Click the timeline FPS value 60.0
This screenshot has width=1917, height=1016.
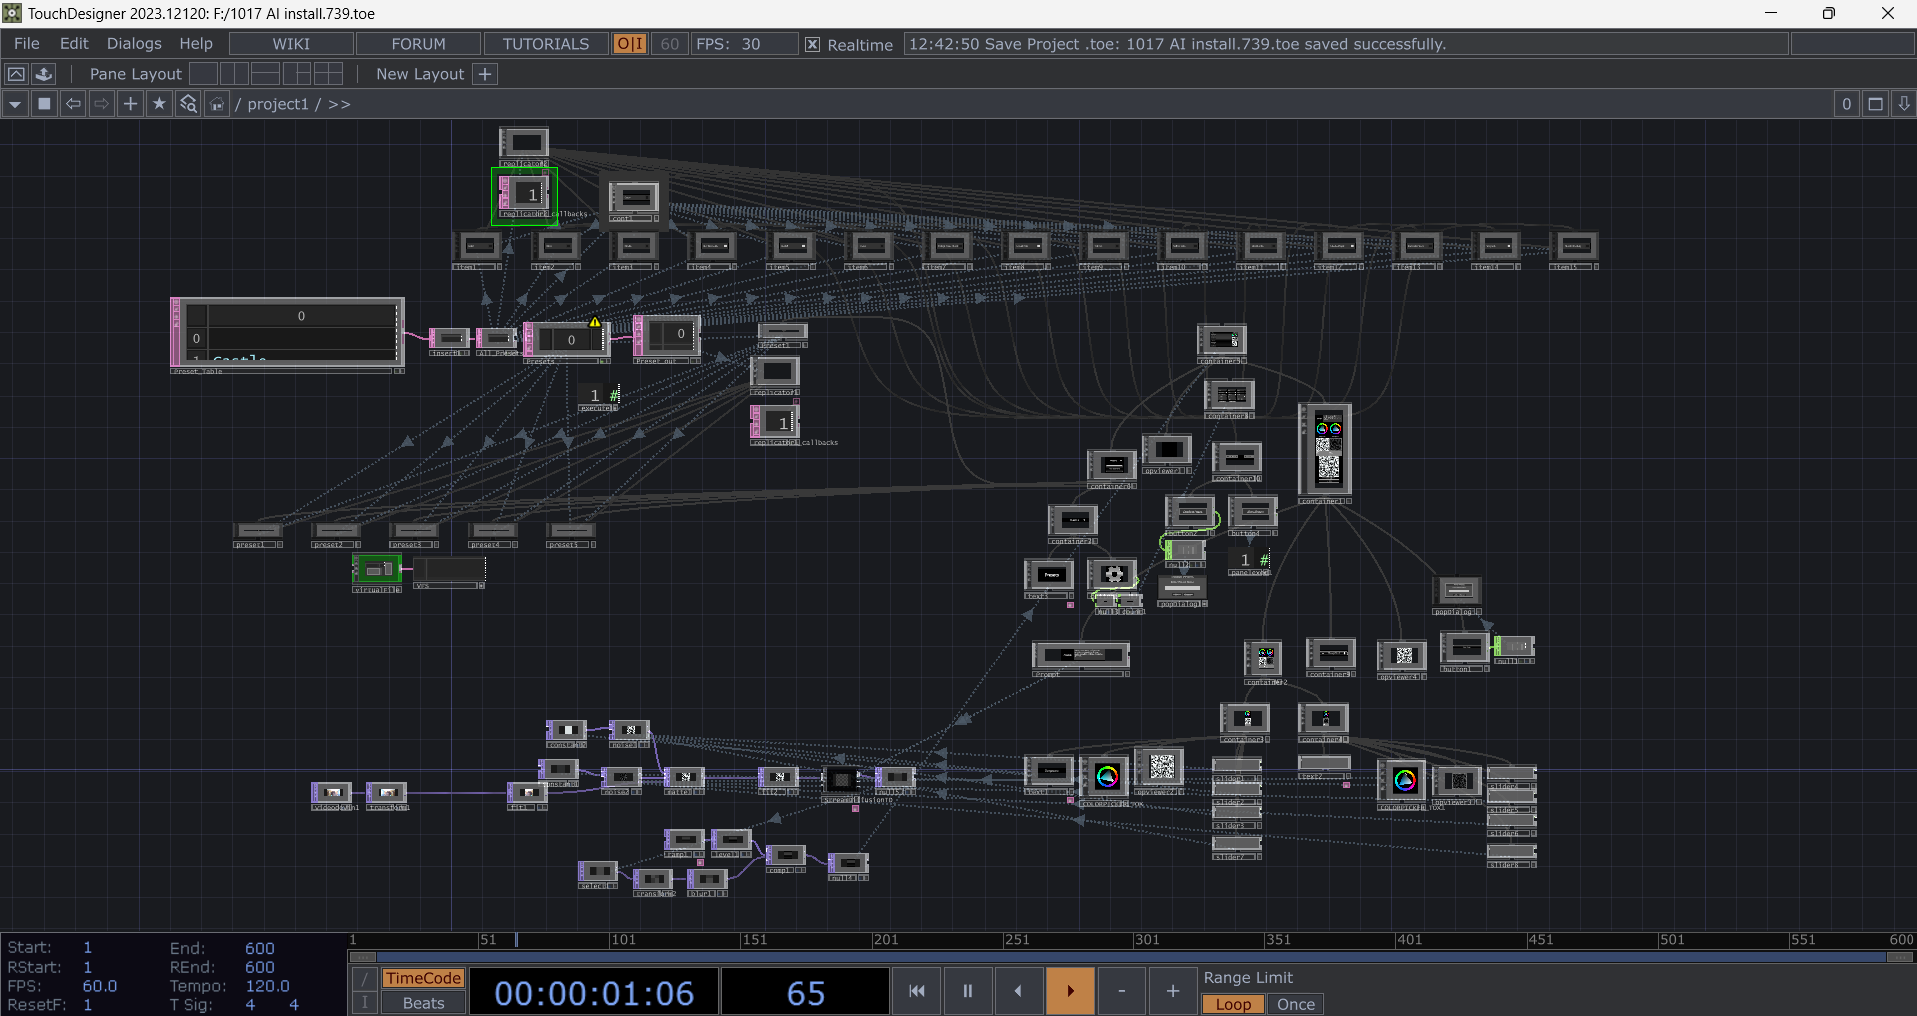click(99, 986)
